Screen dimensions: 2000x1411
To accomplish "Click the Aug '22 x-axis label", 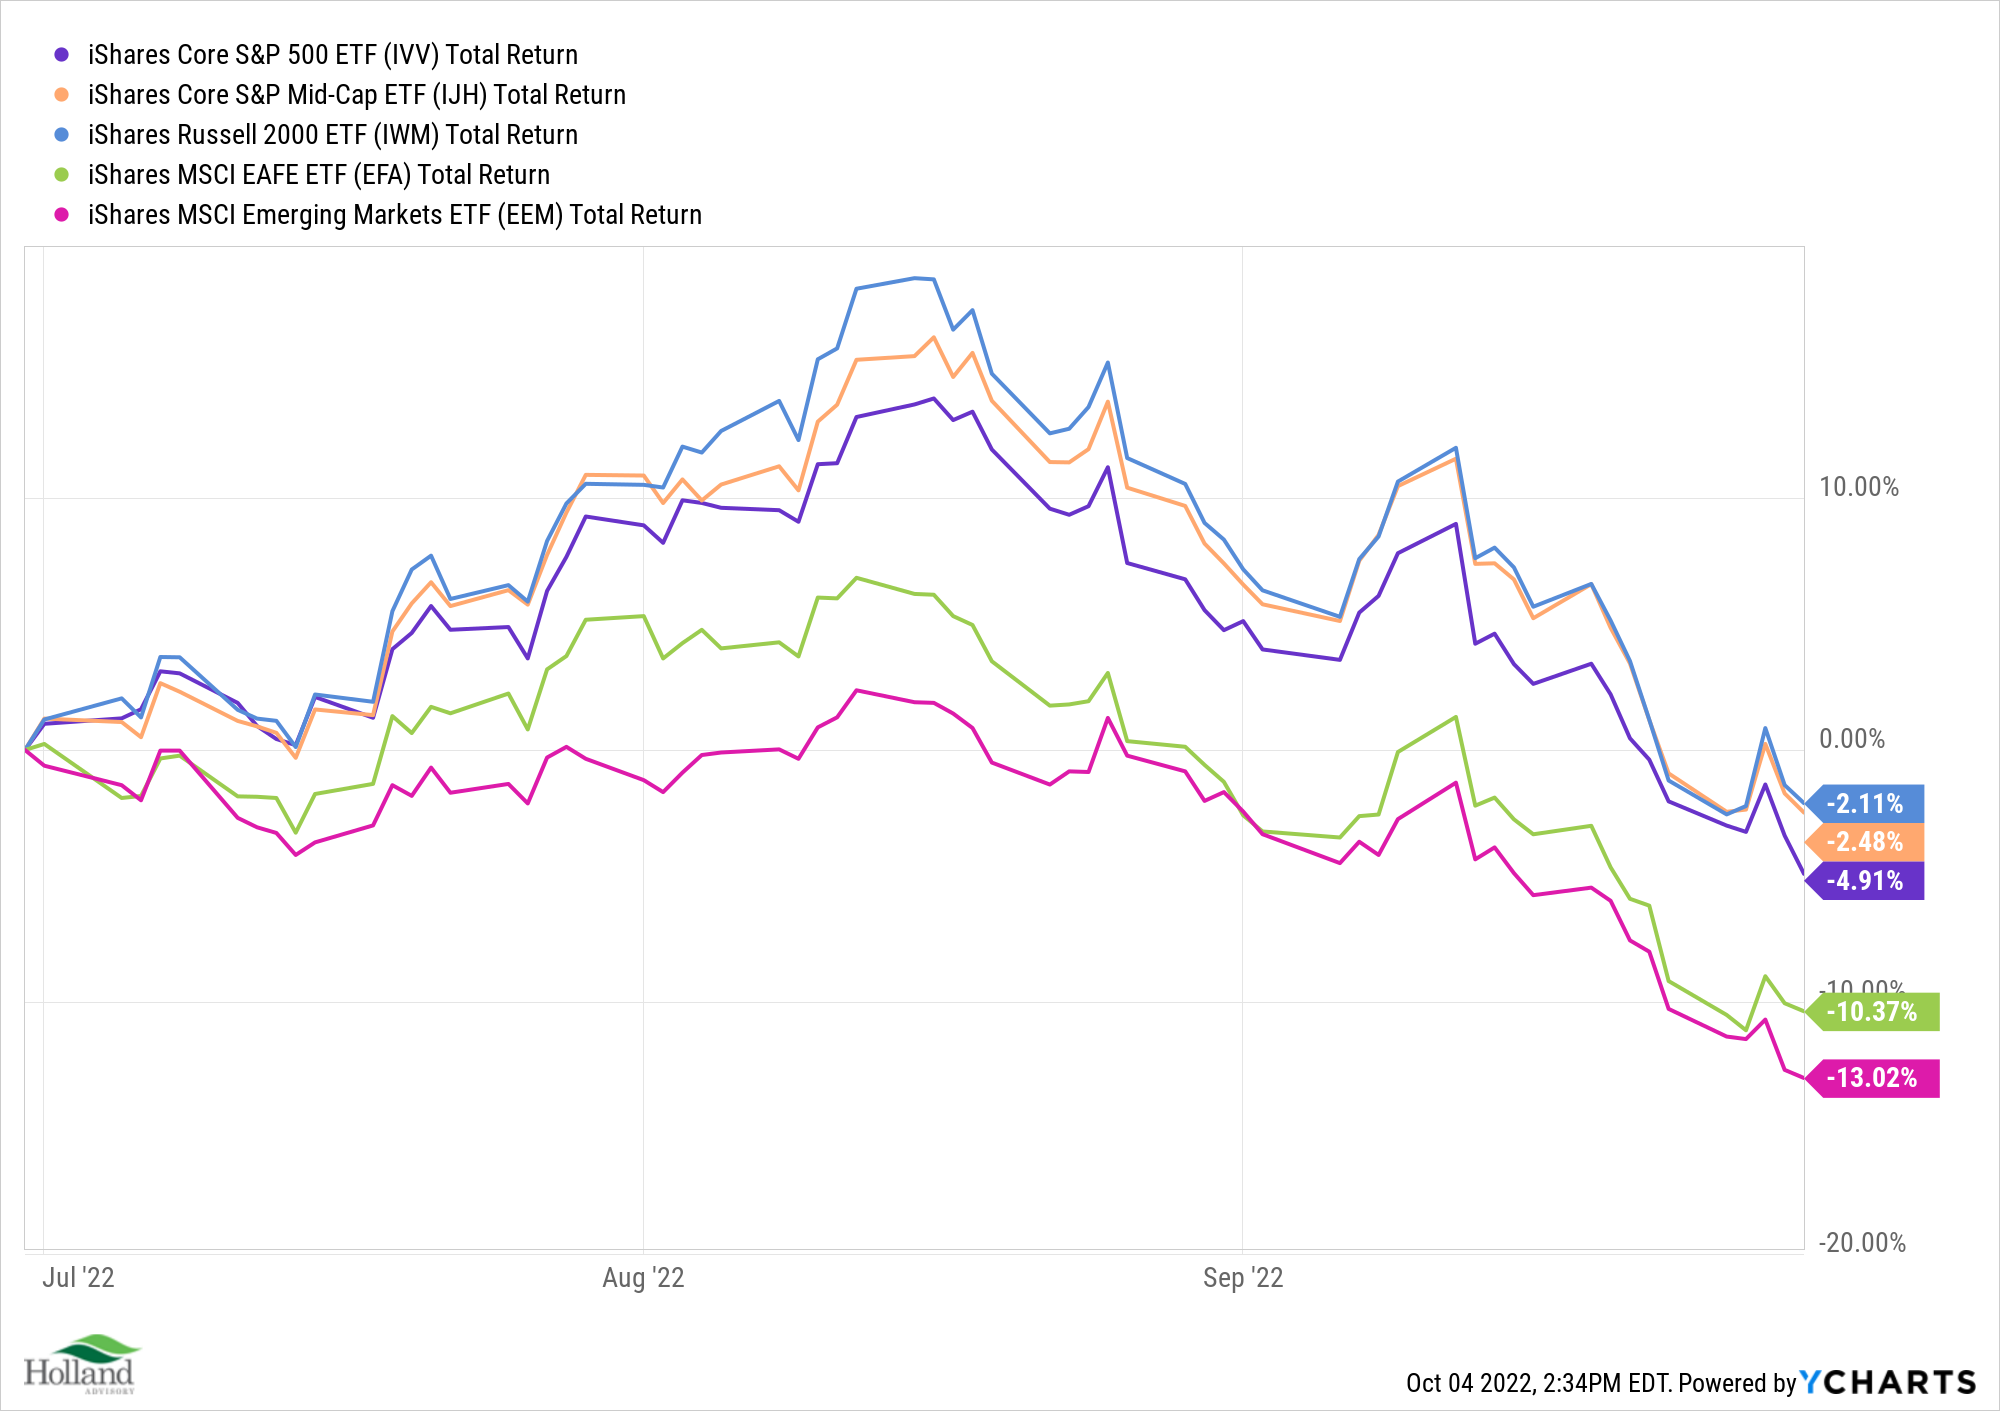I will click(643, 1278).
